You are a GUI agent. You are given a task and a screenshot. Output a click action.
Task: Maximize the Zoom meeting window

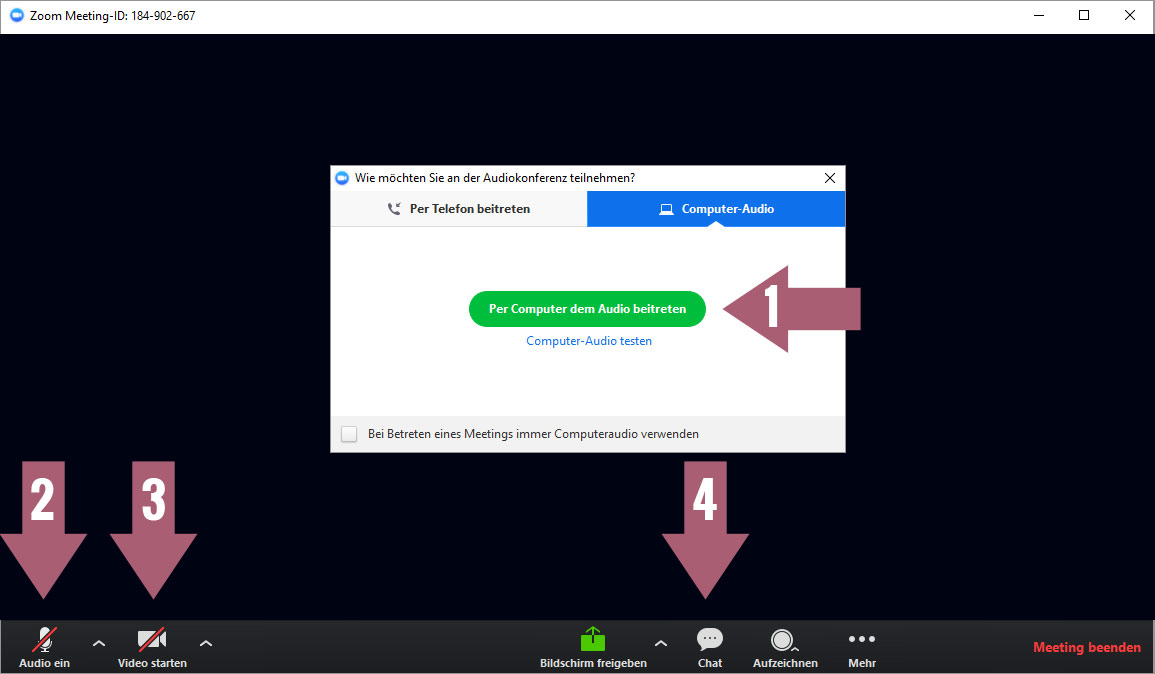(x=1084, y=15)
